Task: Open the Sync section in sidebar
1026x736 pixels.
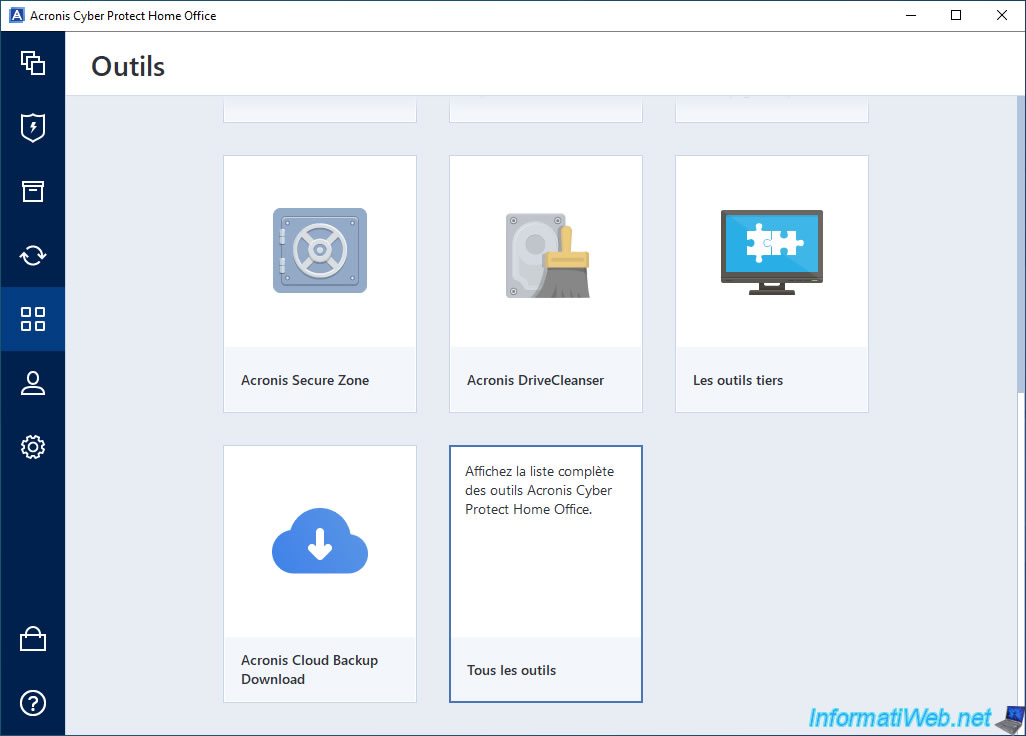Action: click(x=33, y=255)
